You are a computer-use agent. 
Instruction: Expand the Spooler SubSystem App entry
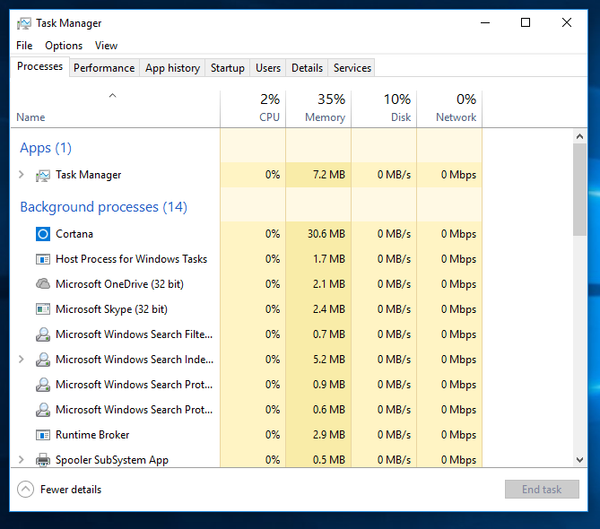coord(22,460)
